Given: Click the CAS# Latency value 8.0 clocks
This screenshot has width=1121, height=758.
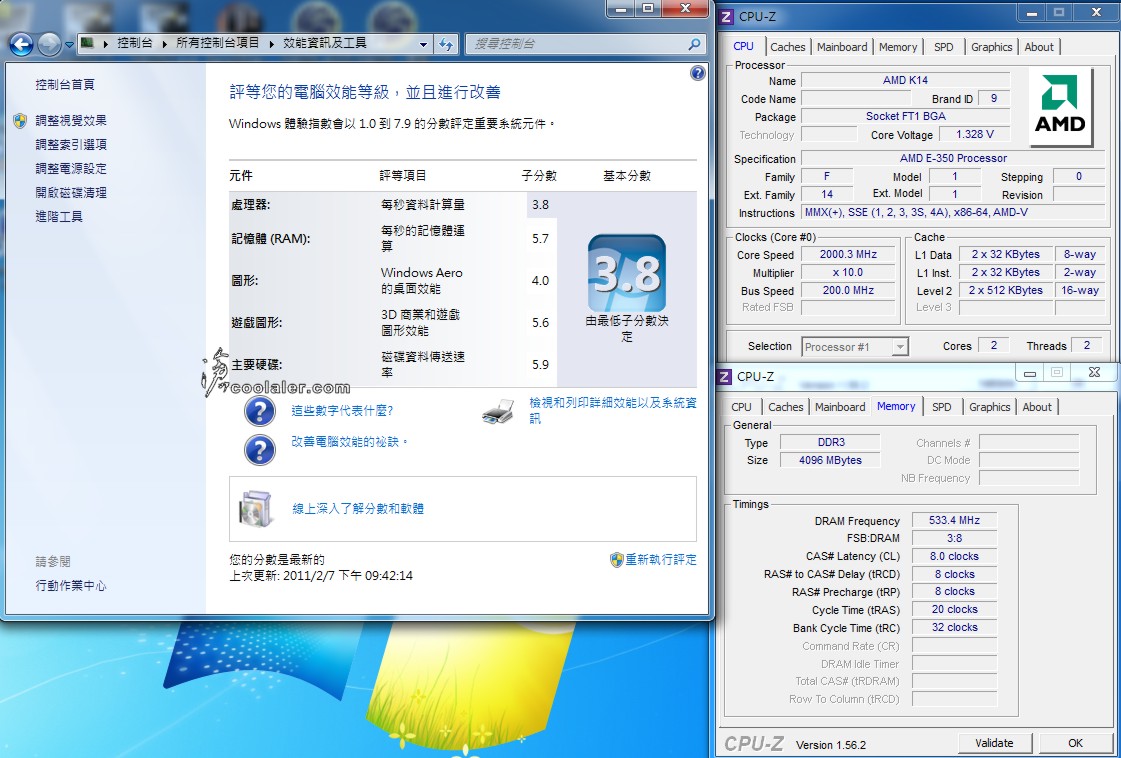Looking at the screenshot, I should tap(954, 556).
